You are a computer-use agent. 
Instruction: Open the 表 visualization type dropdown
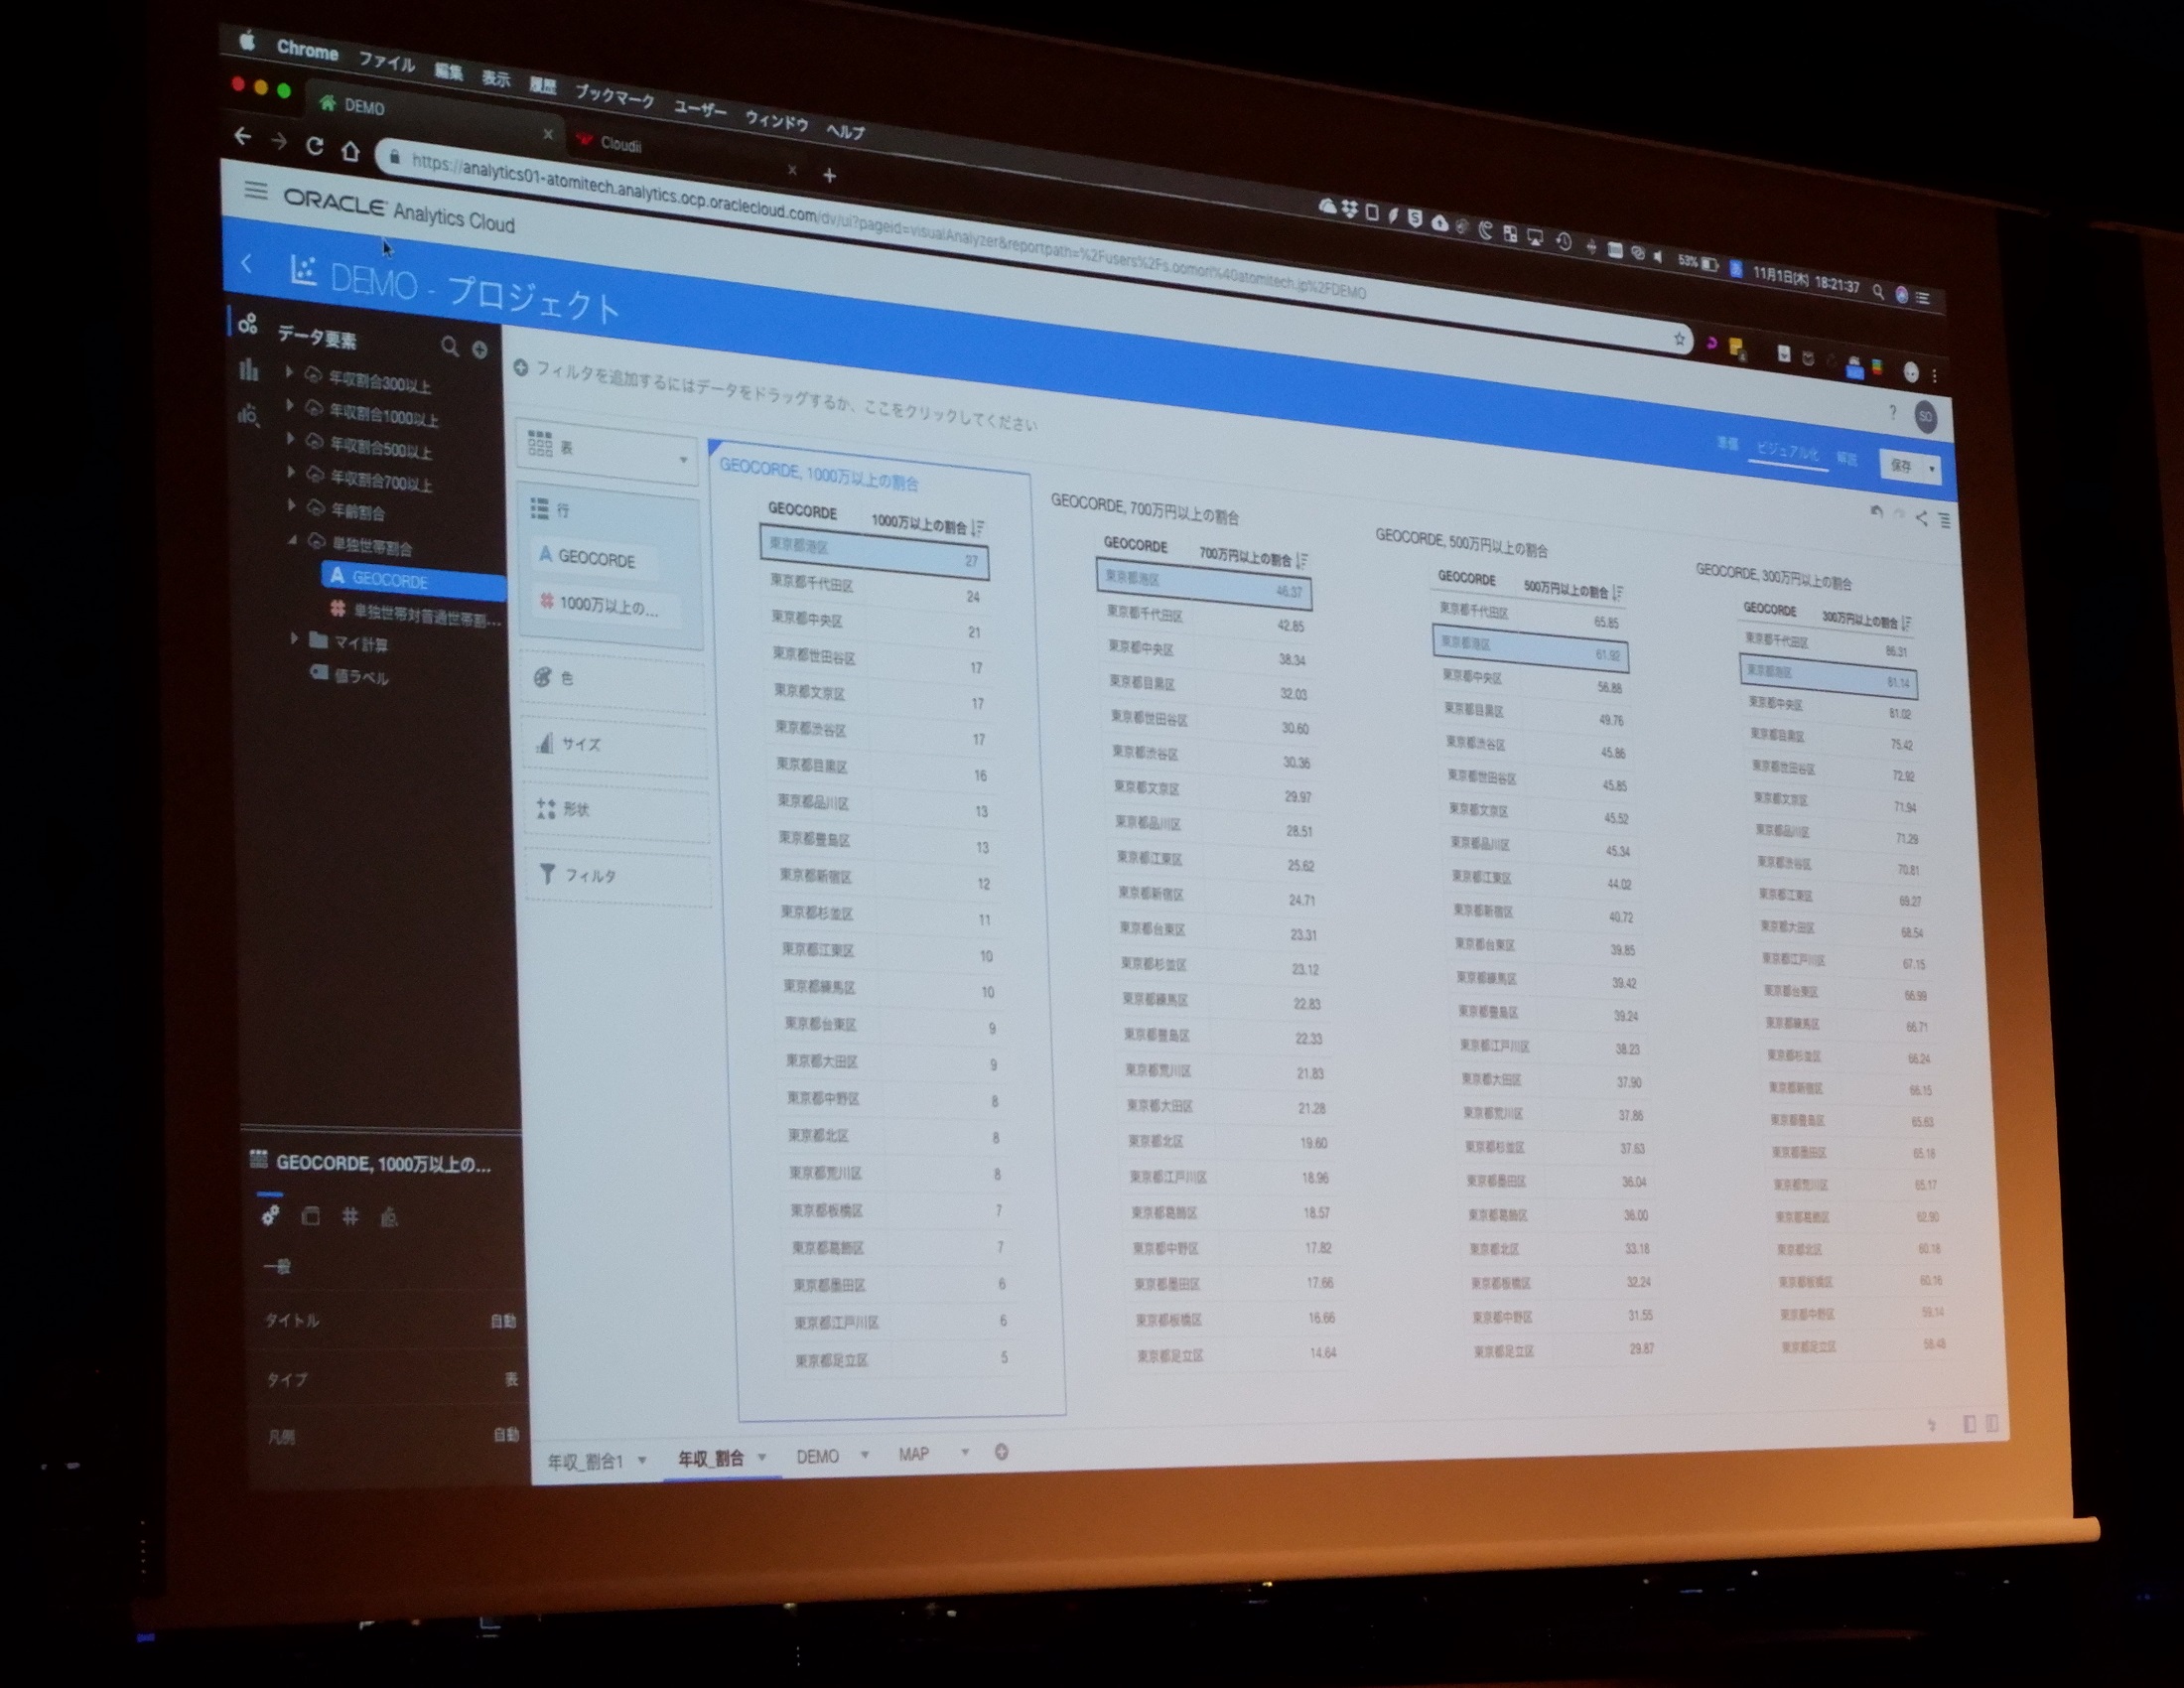point(607,453)
